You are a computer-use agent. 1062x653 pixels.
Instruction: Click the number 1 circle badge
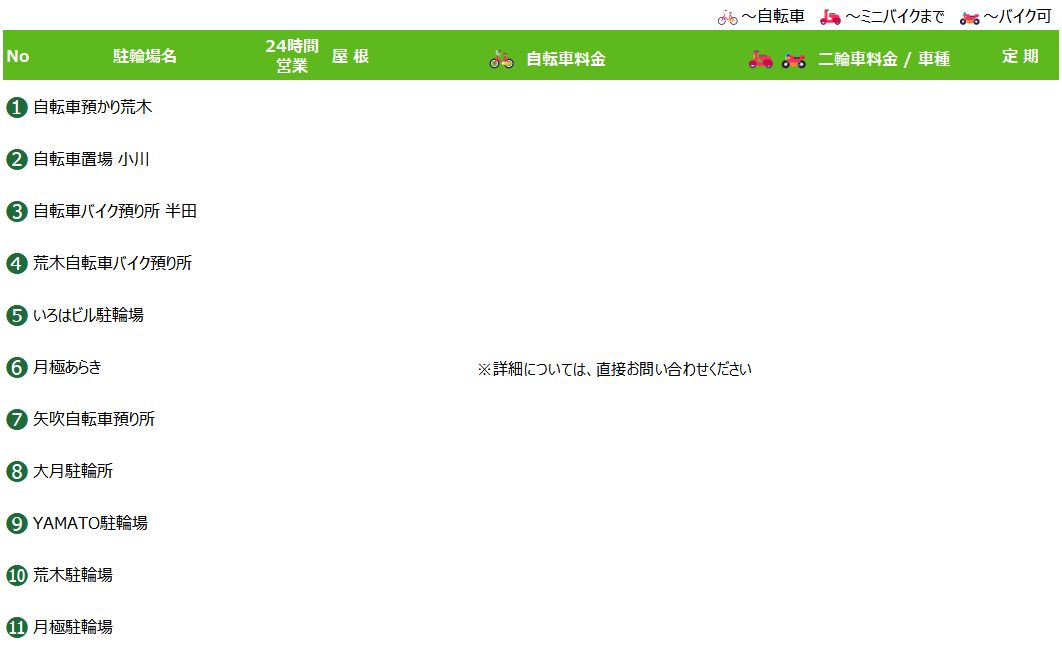[16, 108]
